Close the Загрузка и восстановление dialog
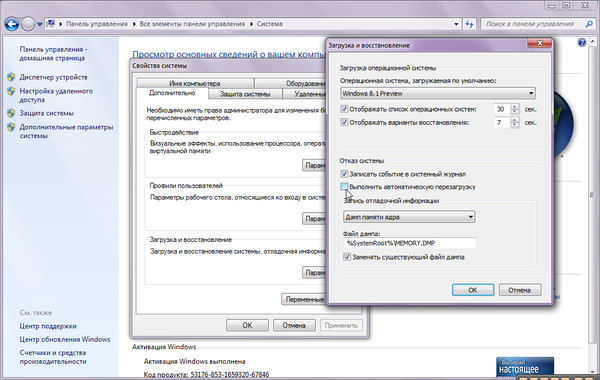The image size is (600, 380). [x=539, y=43]
